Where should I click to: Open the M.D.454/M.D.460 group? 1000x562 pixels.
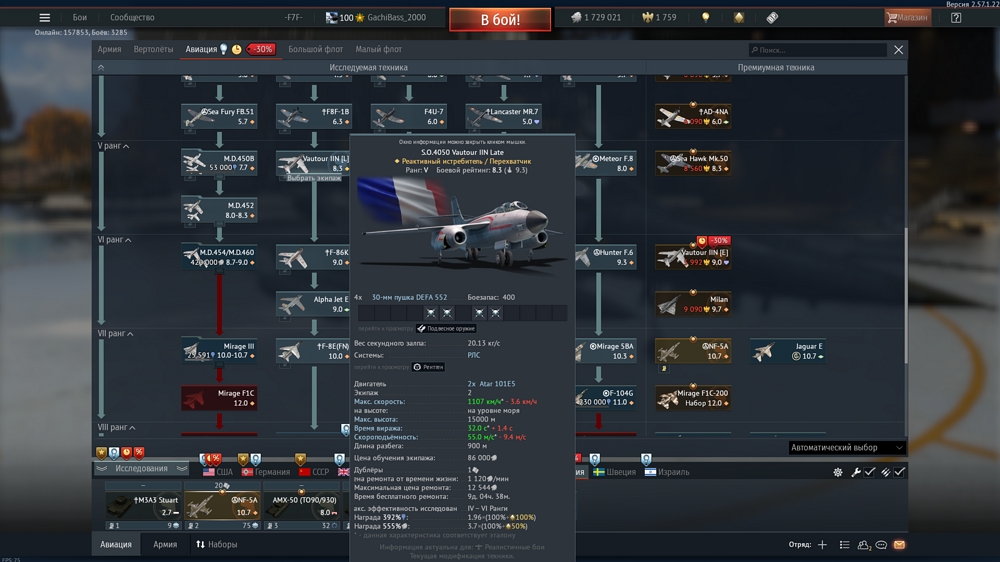tap(219, 257)
